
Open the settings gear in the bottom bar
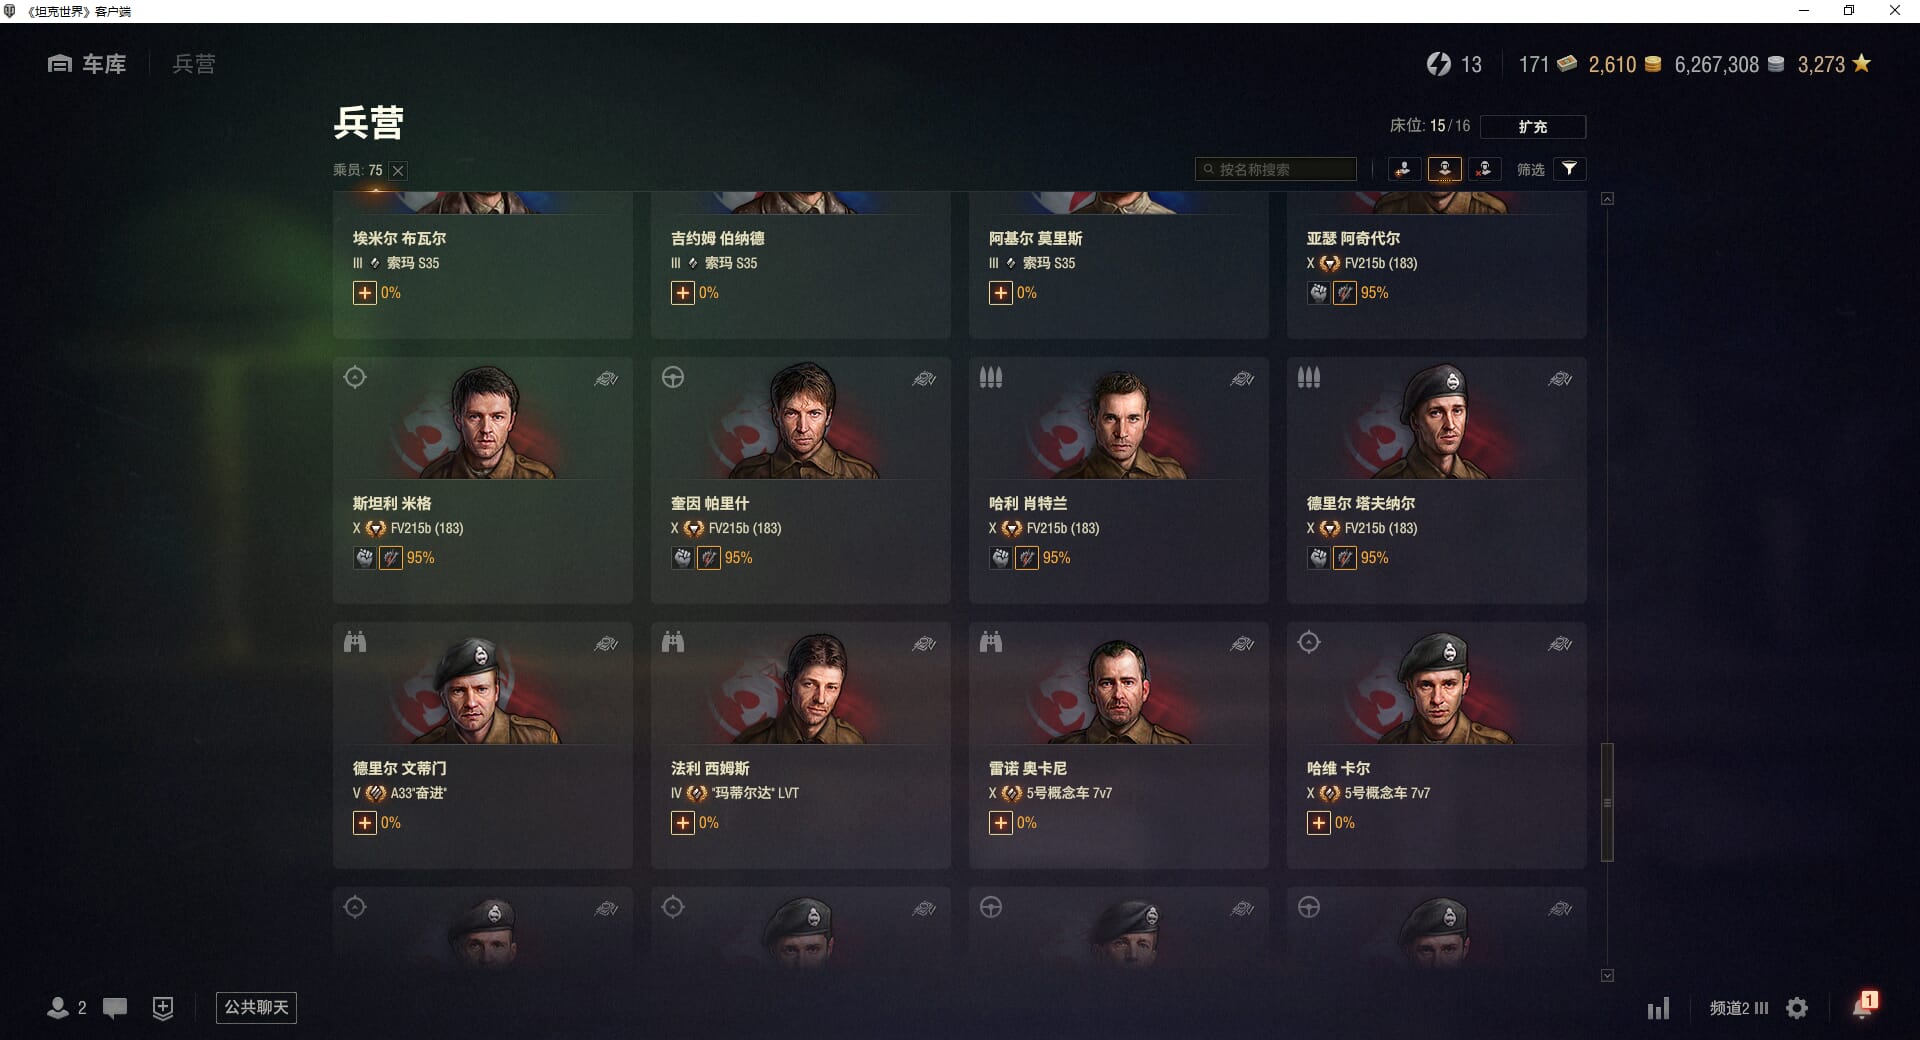1797,1008
